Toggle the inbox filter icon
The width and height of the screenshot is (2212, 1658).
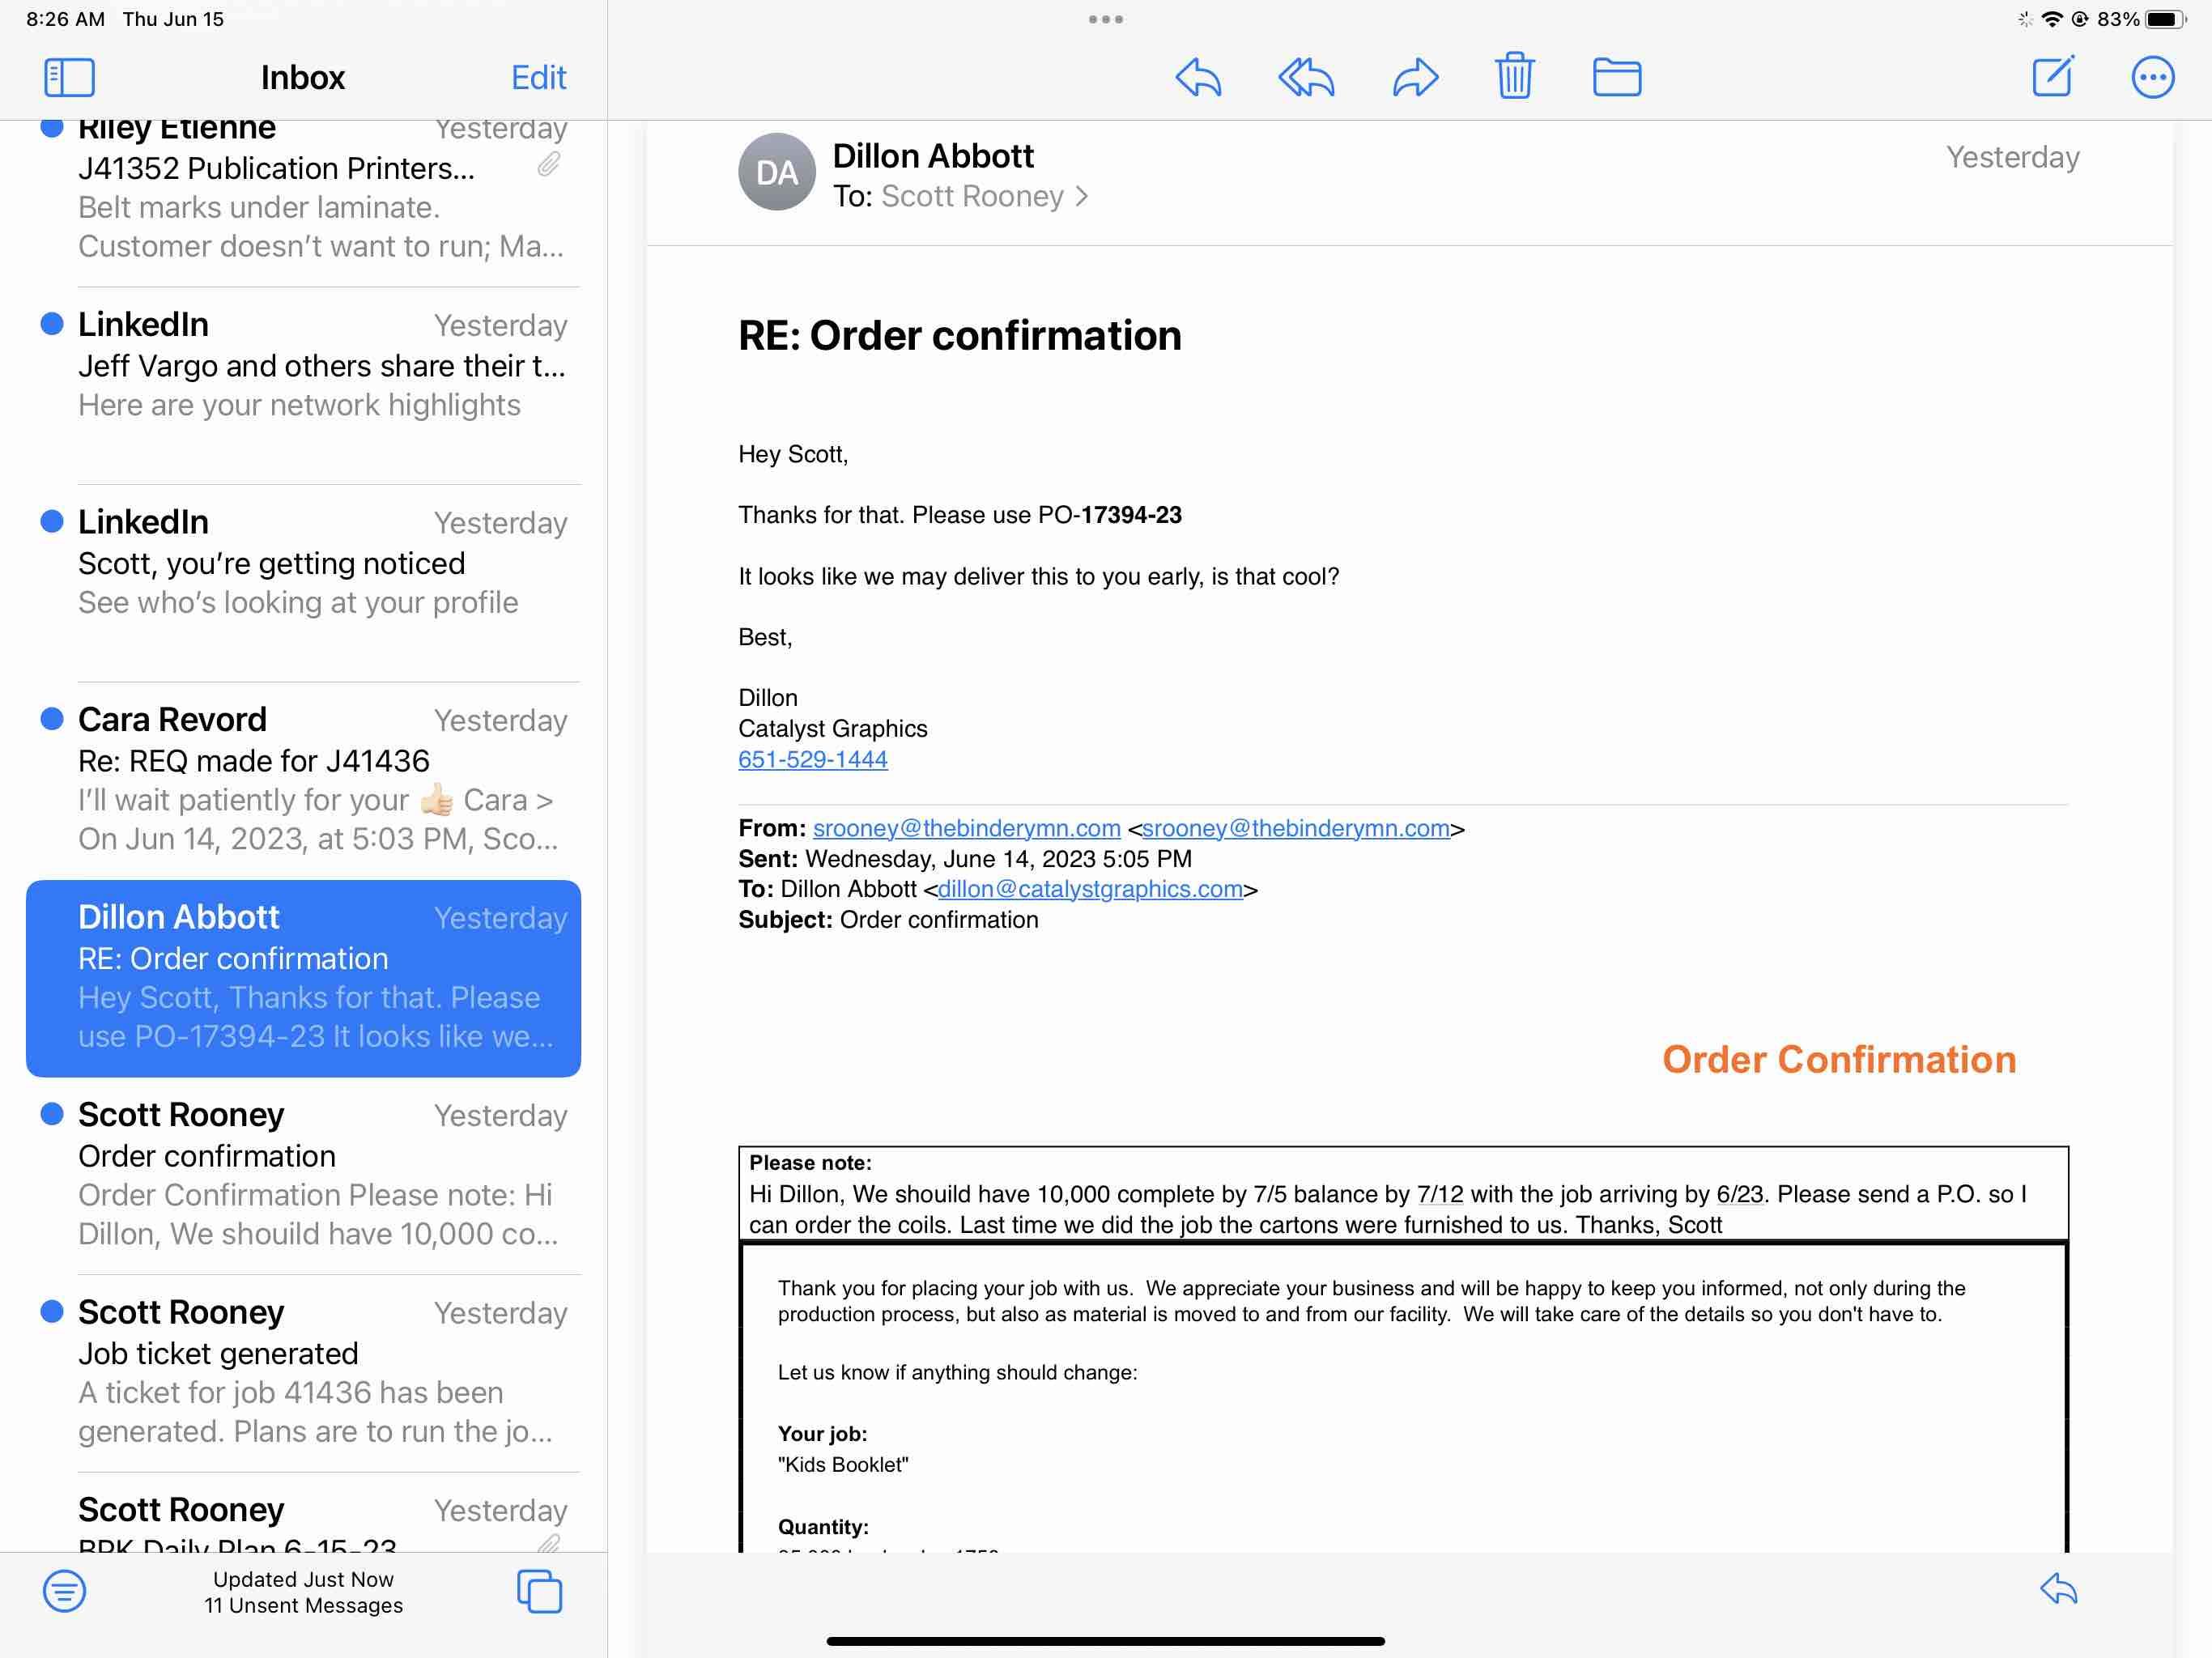coord(64,1590)
